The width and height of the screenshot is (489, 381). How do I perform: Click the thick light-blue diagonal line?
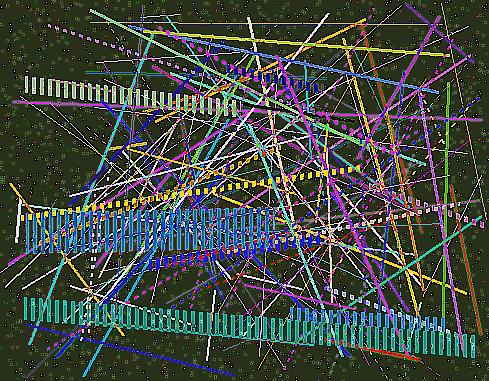283,59
